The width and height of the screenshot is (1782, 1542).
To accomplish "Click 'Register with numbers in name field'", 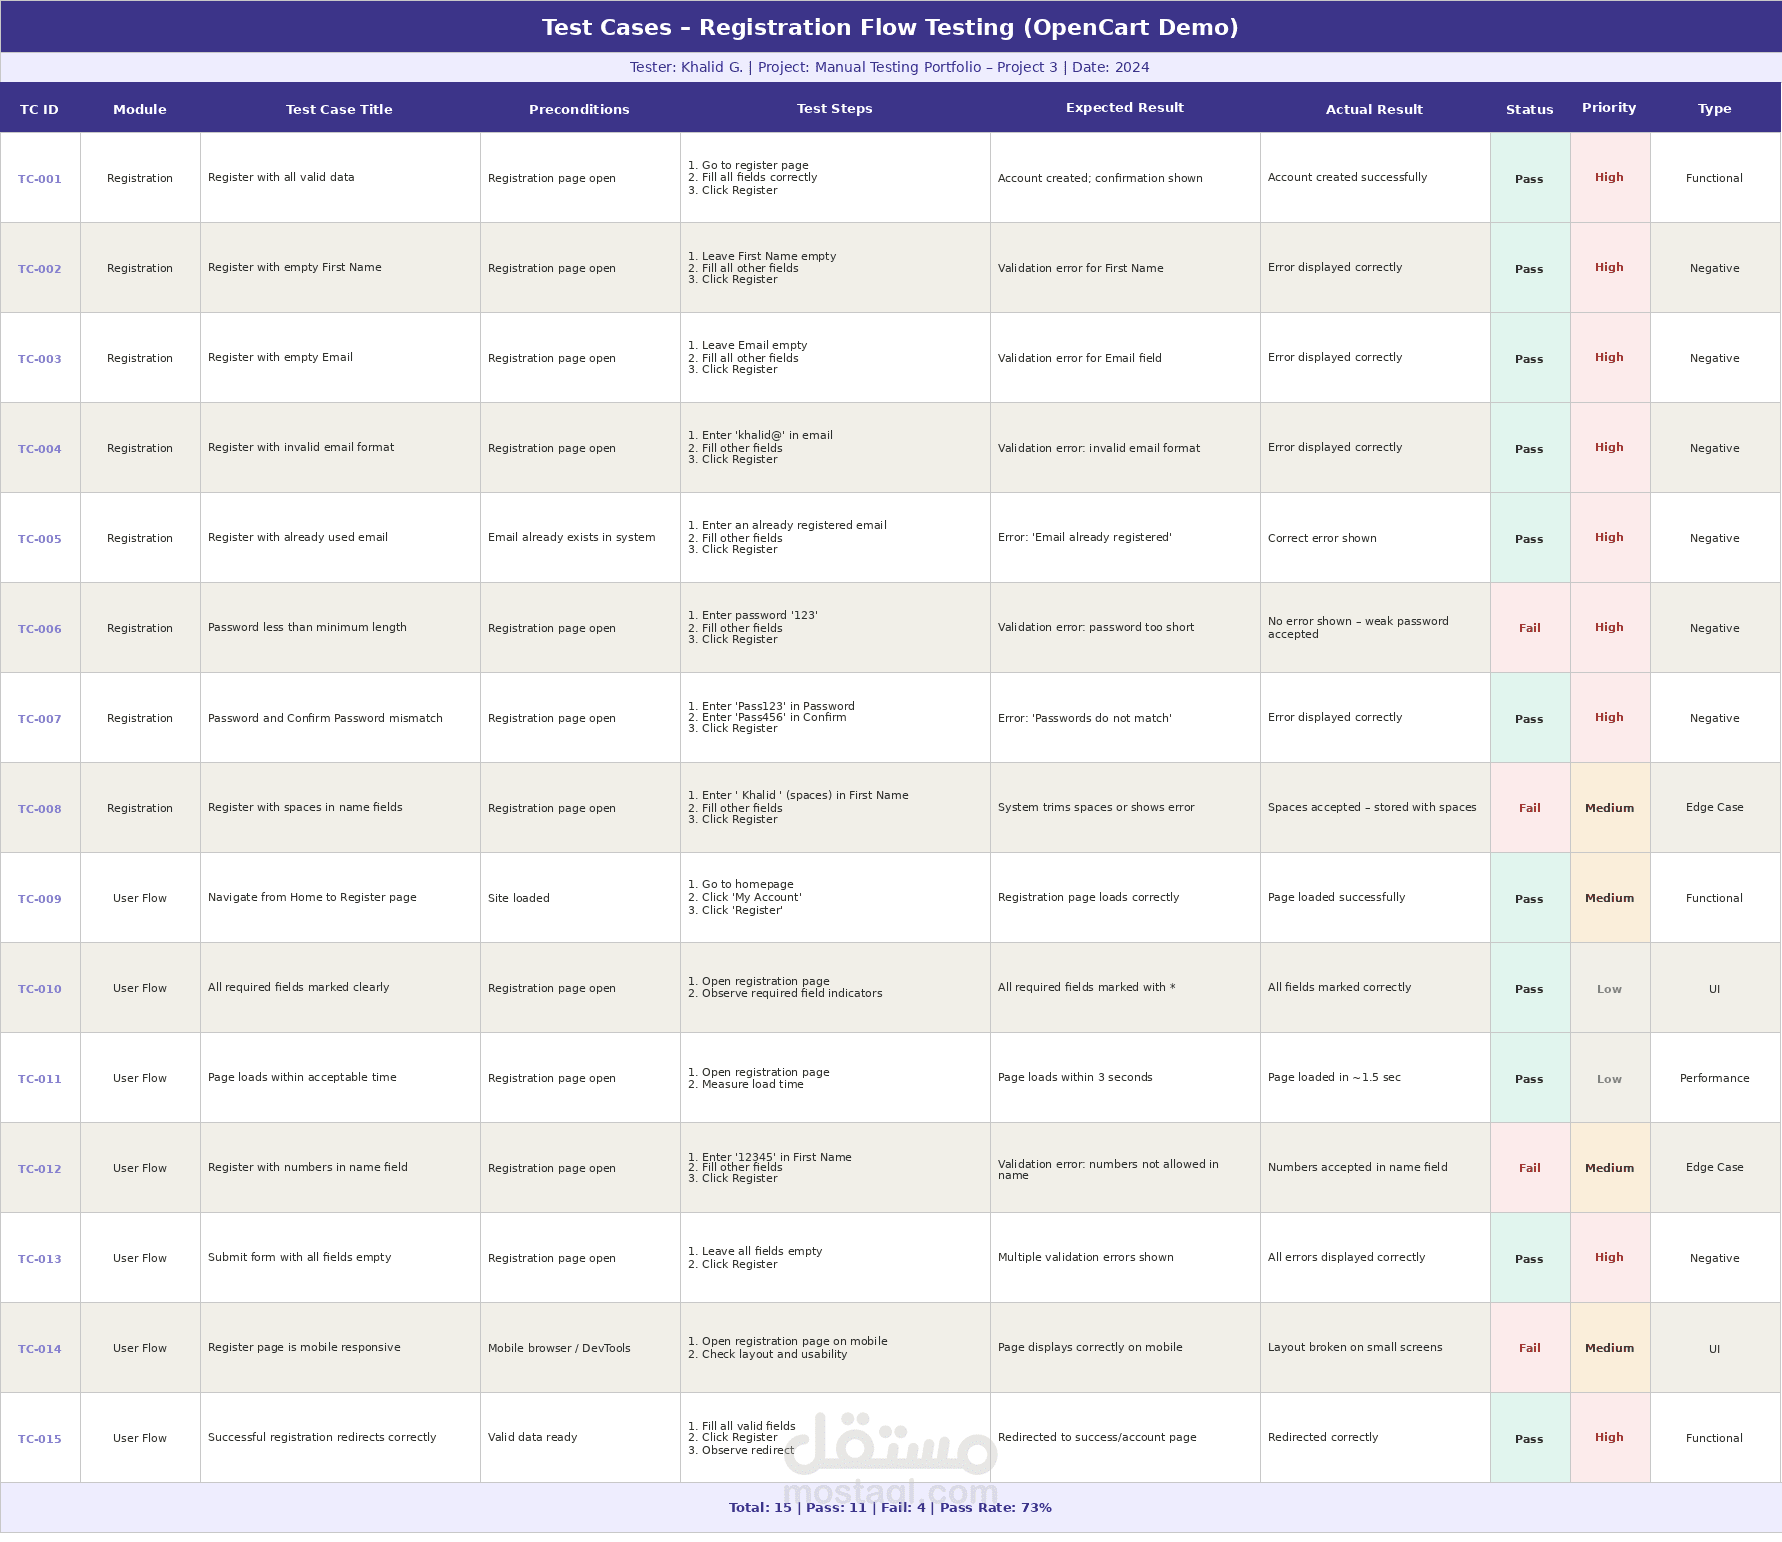I will tap(308, 1167).
